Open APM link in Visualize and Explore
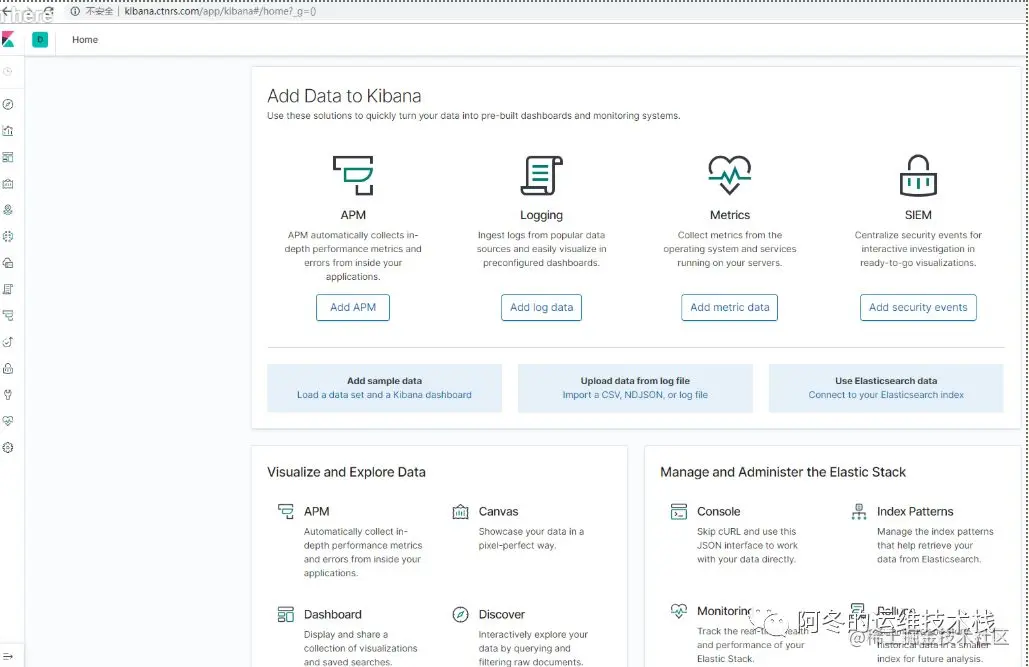This screenshot has width=1029, height=667. (316, 511)
